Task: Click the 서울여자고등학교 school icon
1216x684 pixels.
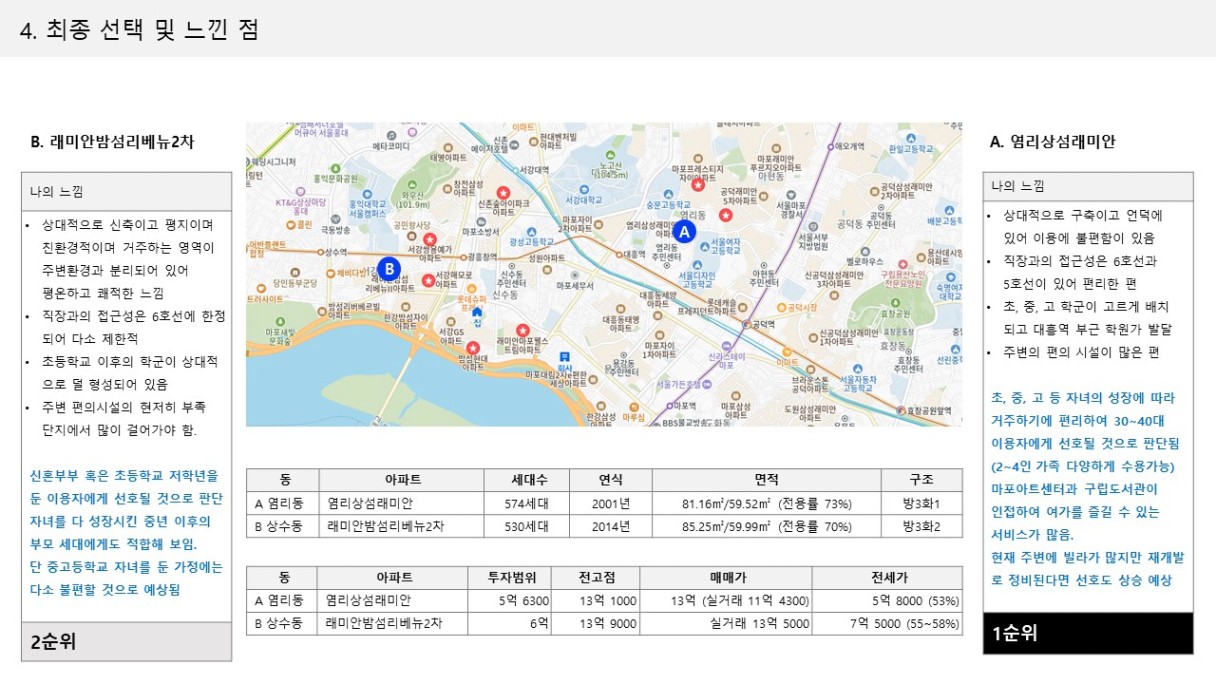Action: pyautogui.click(x=704, y=247)
